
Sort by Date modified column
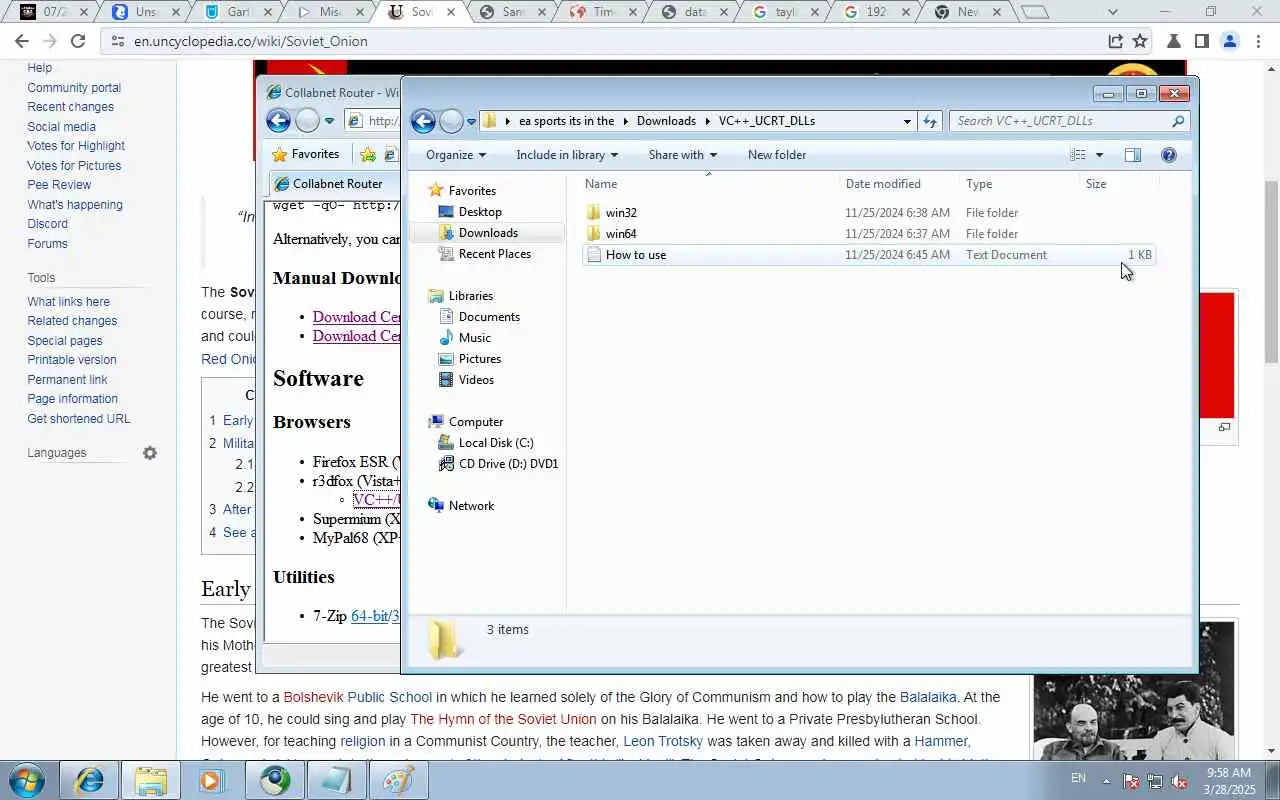(x=883, y=184)
